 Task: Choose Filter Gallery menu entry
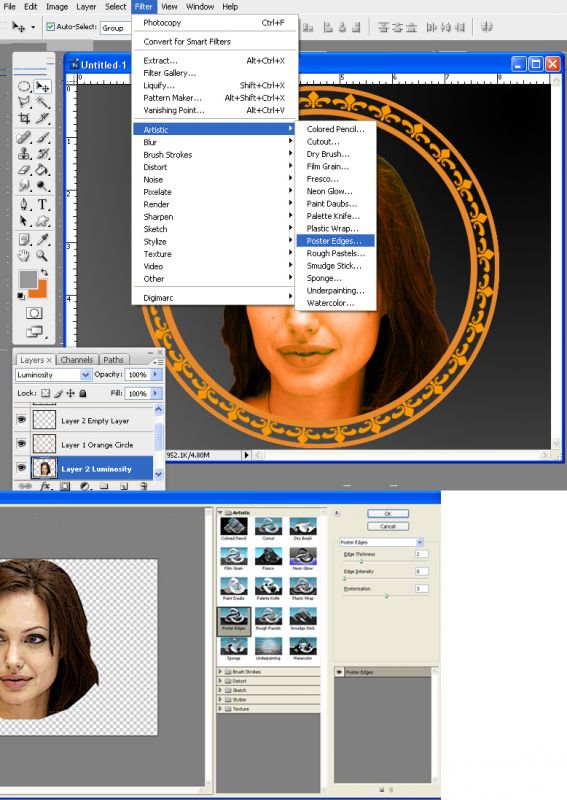[169, 73]
